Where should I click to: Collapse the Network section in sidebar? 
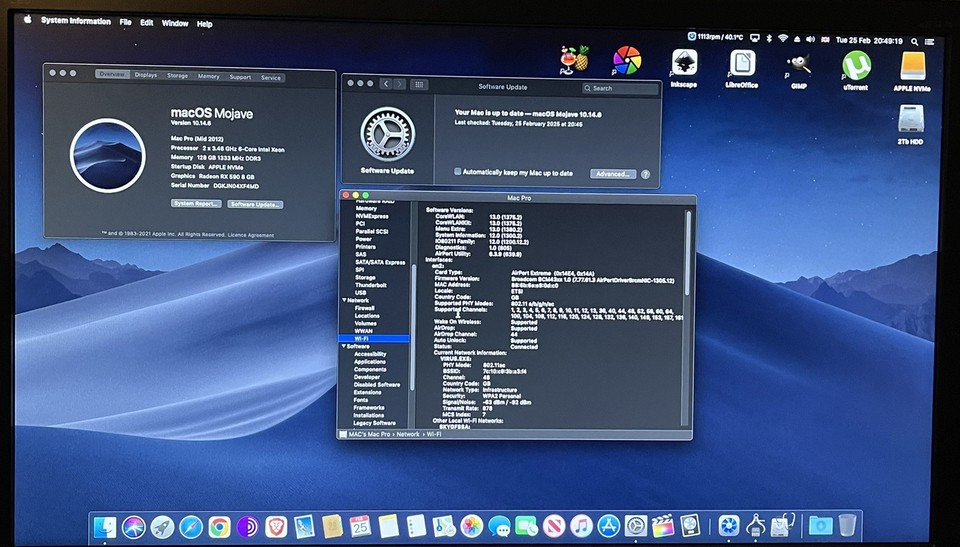point(344,300)
